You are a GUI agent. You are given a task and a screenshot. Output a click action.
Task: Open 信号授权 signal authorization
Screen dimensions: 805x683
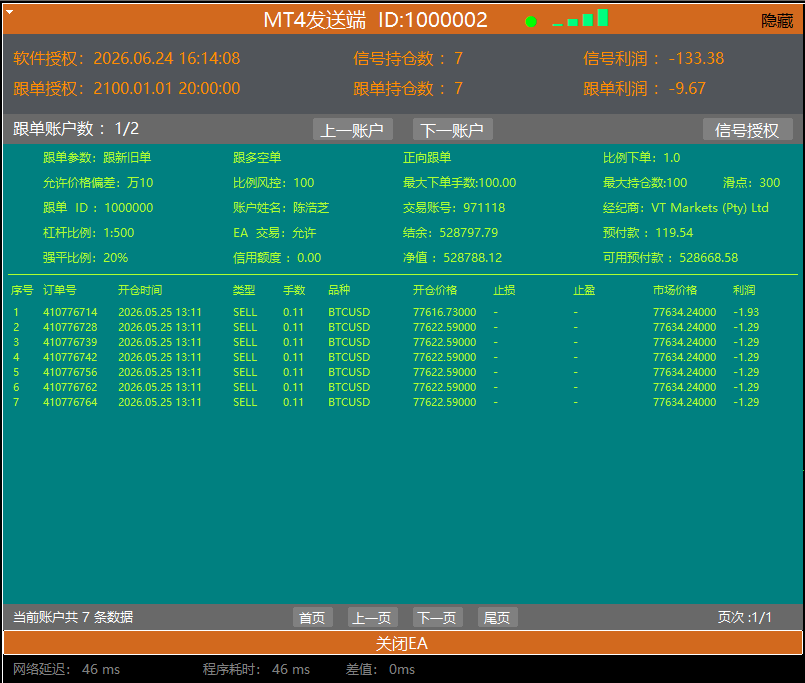[748, 129]
